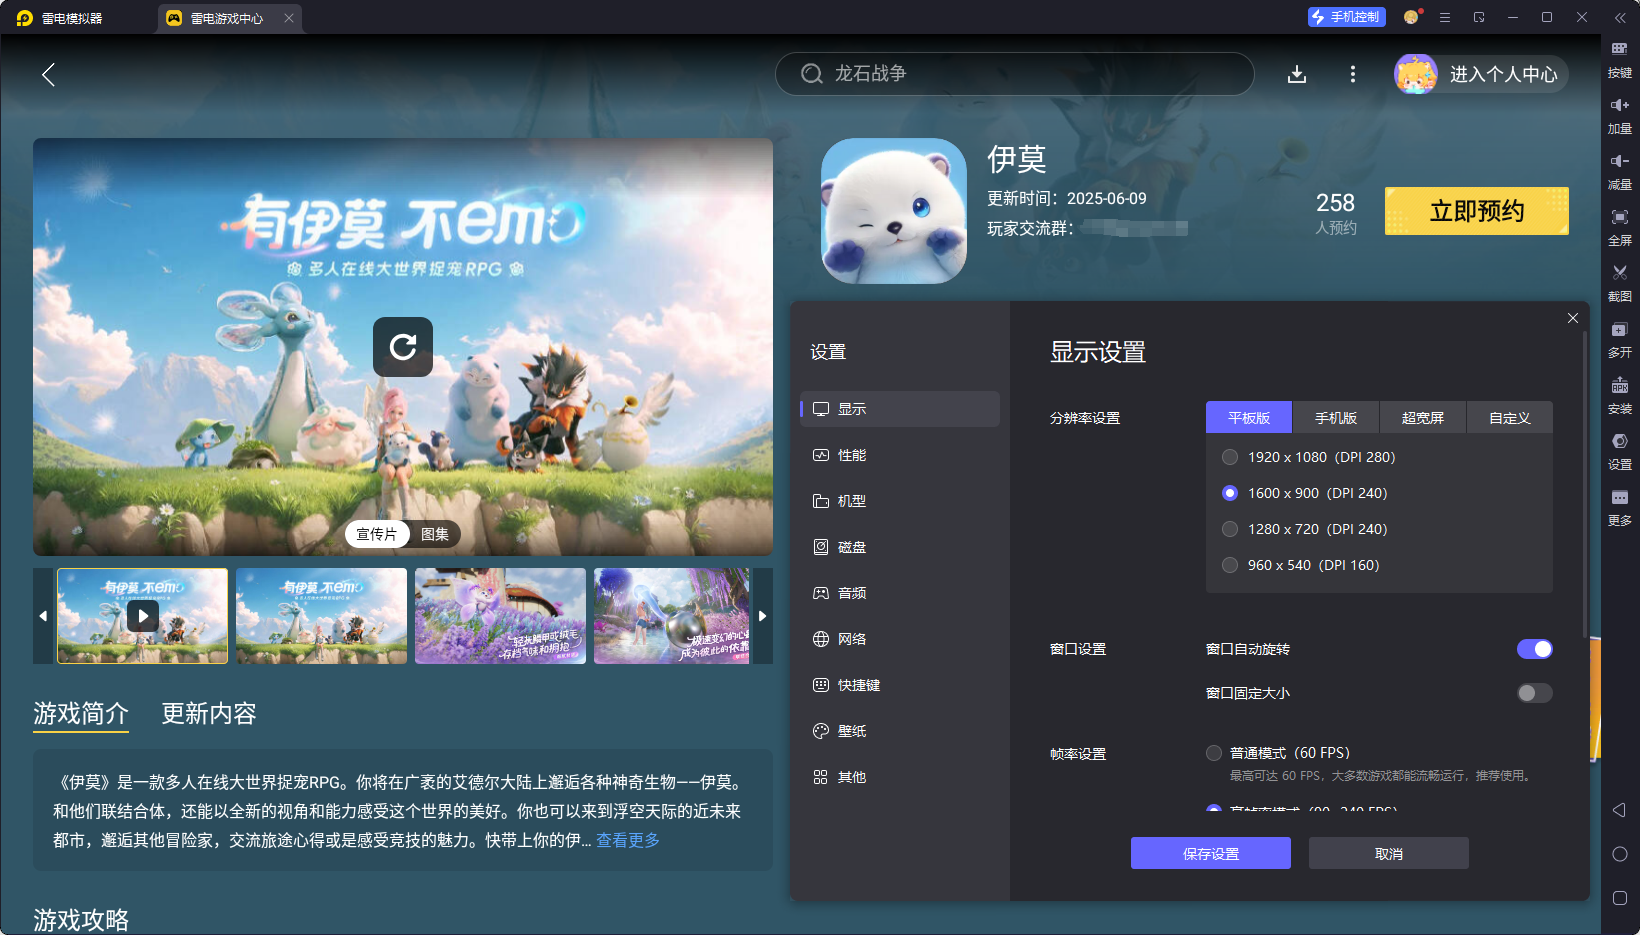
Task: Click 减量 volume down icon
Action: tap(1620, 171)
